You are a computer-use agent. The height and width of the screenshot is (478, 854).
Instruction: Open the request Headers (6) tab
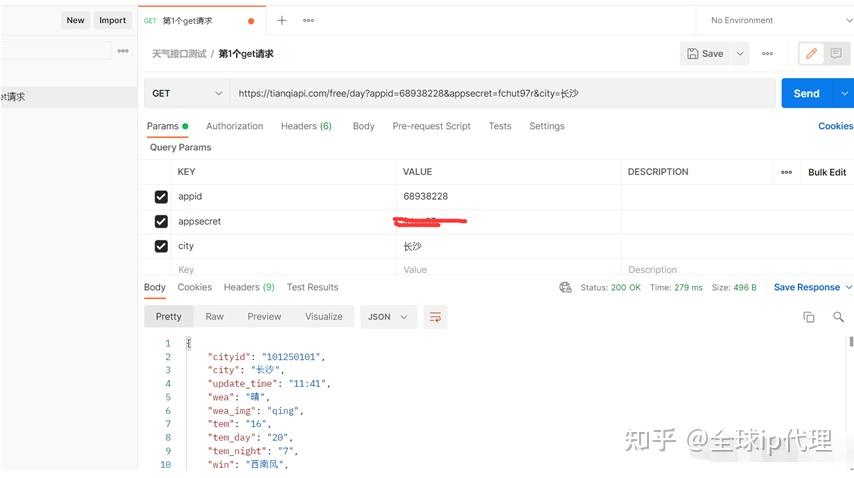(x=306, y=126)
